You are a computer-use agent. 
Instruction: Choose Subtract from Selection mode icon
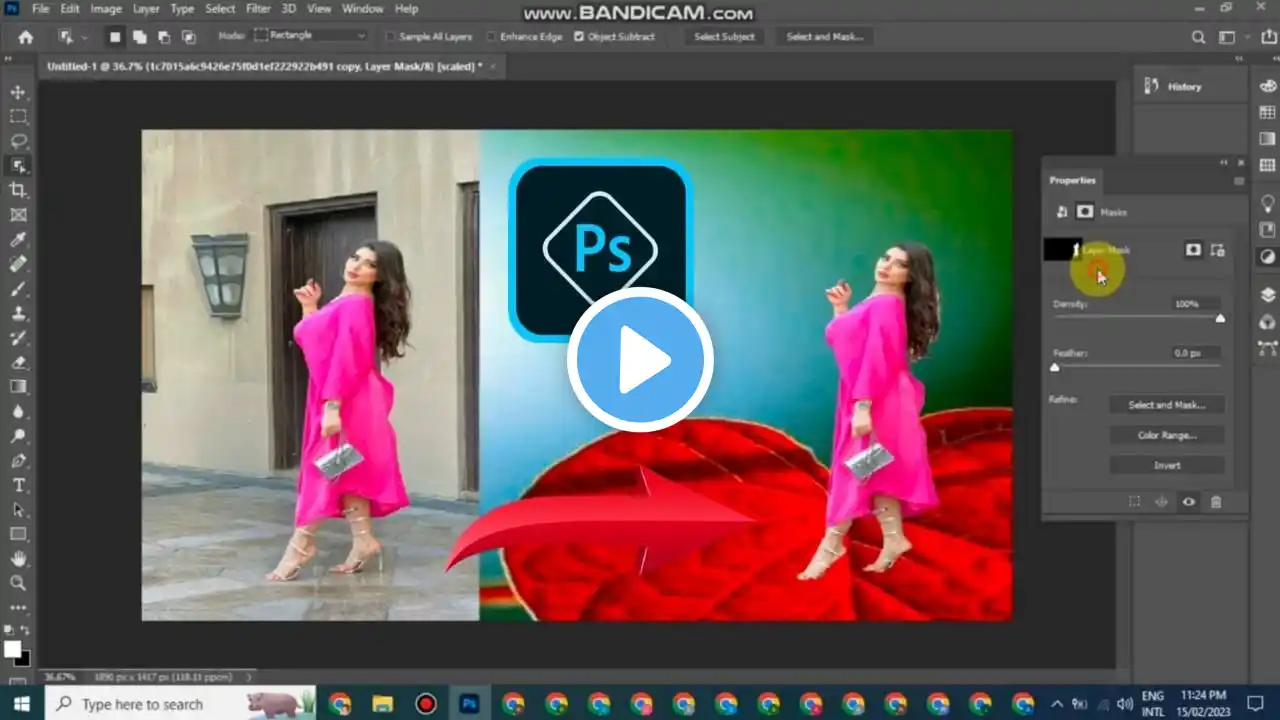163,37
